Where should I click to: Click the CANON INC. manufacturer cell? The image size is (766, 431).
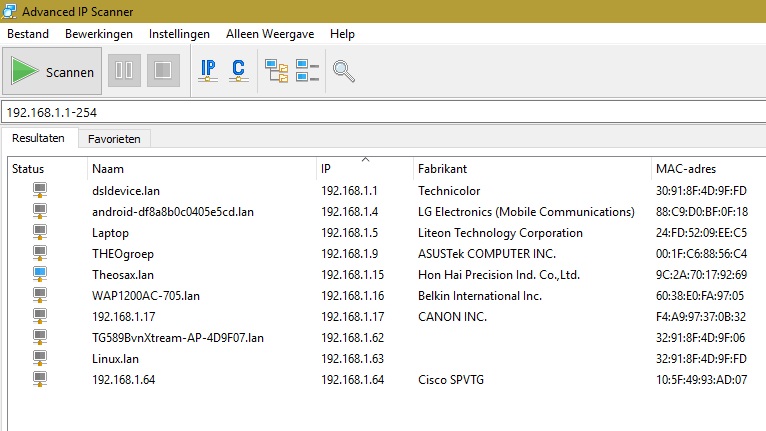[x=452, y=317]
